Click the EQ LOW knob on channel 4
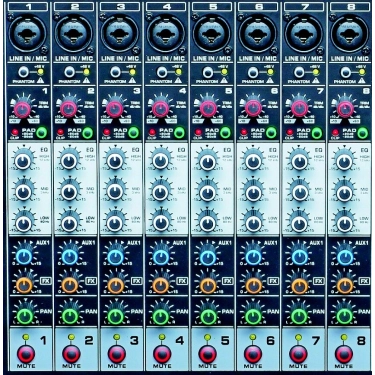Viewport: 375px width, 375px height. point(161,223)
